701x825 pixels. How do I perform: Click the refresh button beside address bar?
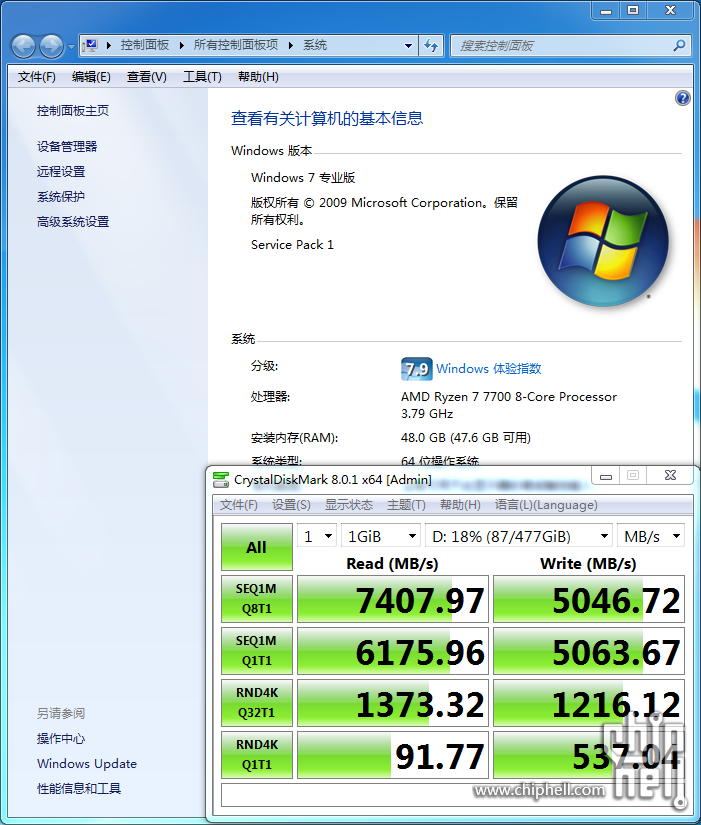pos(431,46)
